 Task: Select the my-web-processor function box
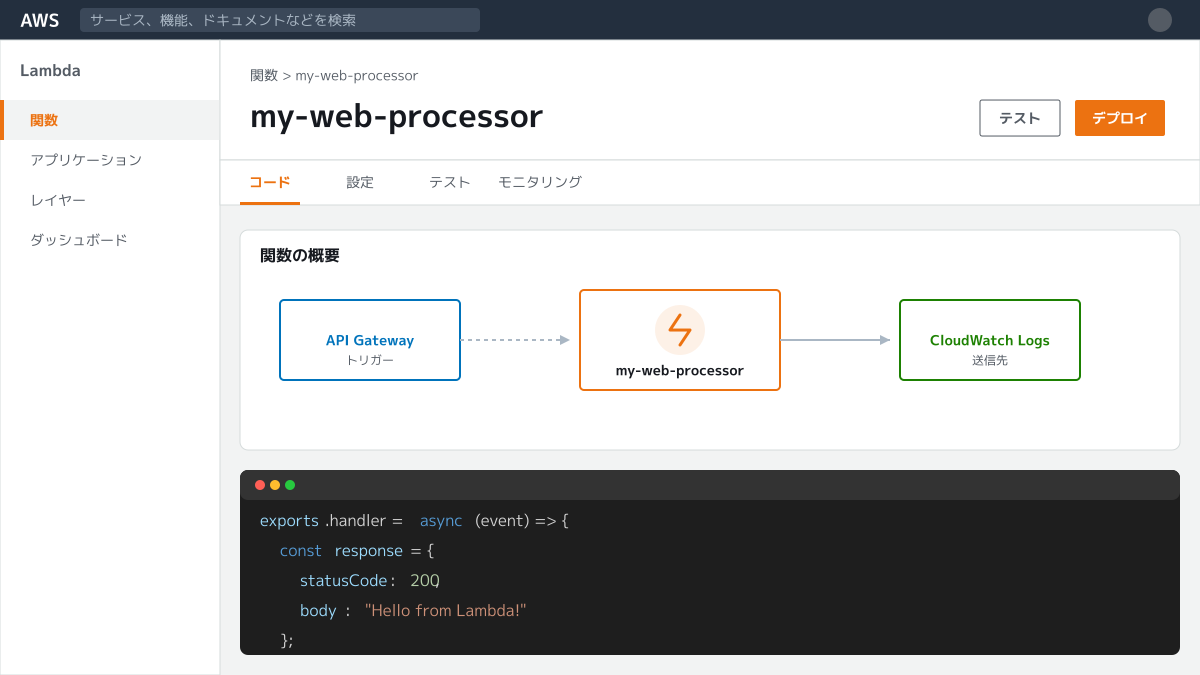tap(680, 340)
